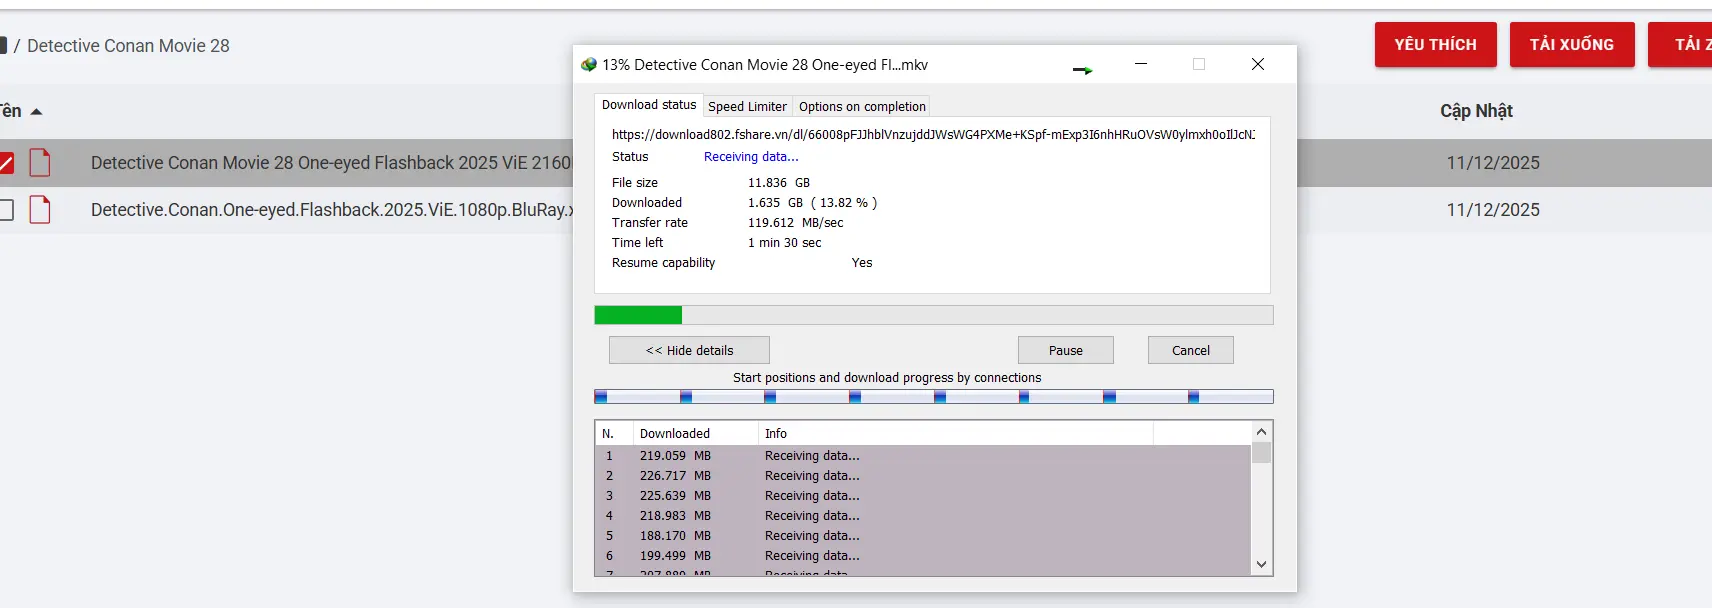This screenshot has height=608, width=1712.
Task: Cancel the download
Action: point(1190,350)
